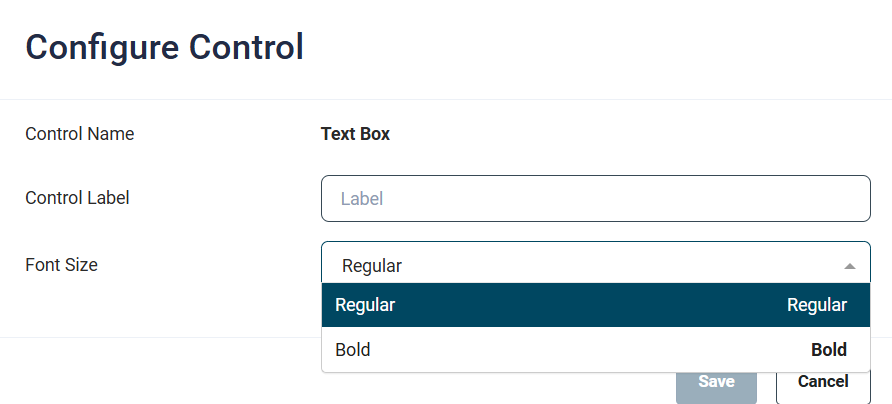Click the left Regular label in highlighted row
Screen dimensions: 892x404
365,305
